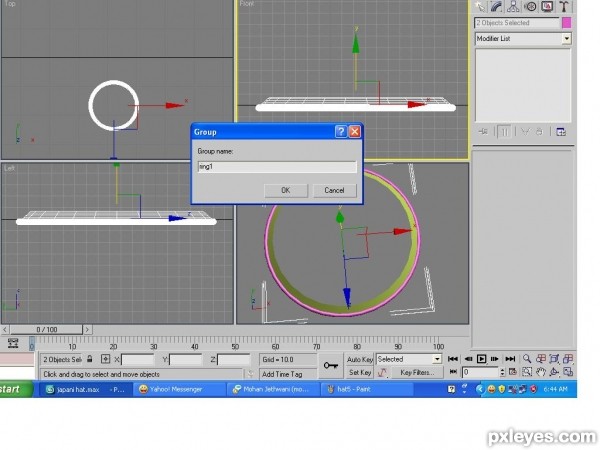Click the Front viewport label
Screen dimensions: 600x450
pyautogui.click(x=247, y=3)
